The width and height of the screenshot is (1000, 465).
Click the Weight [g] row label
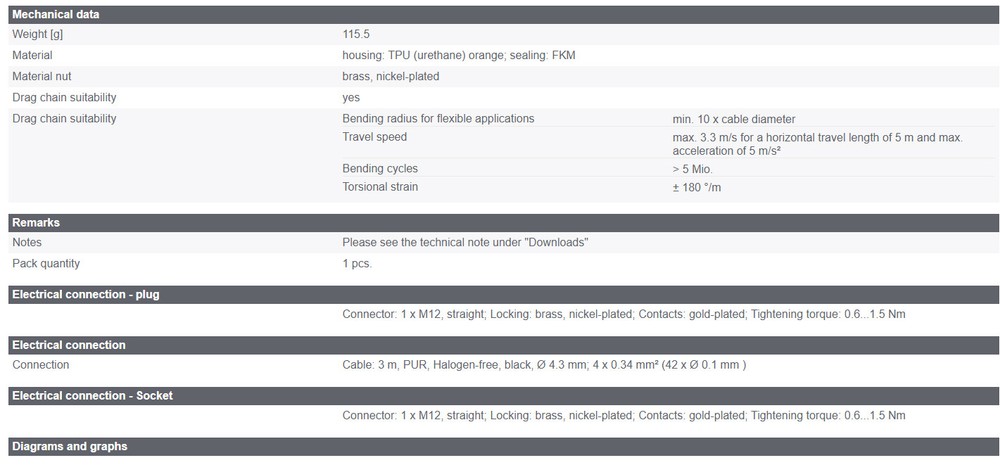pos(38,35)
